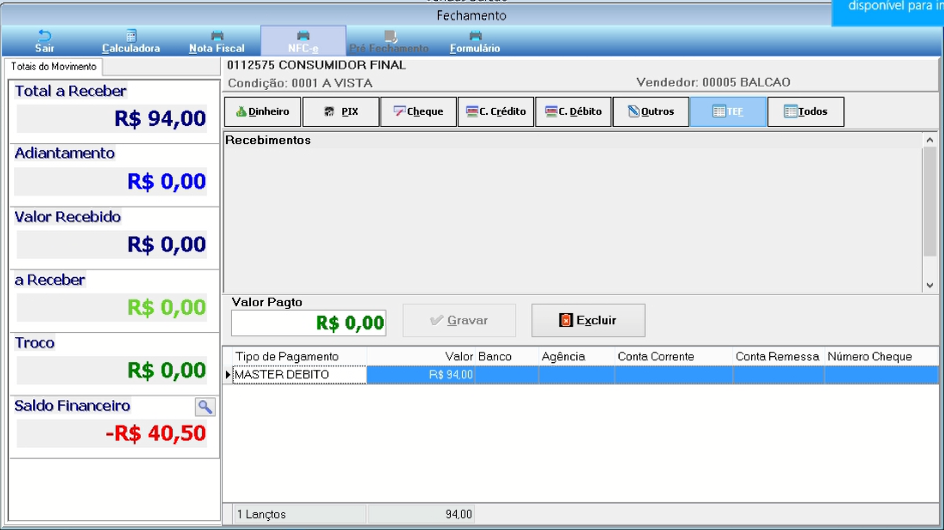Screen dimensions: 944x530
Task: Click the Adiantamento R$ 0,00 value
Action: point(167,181)
